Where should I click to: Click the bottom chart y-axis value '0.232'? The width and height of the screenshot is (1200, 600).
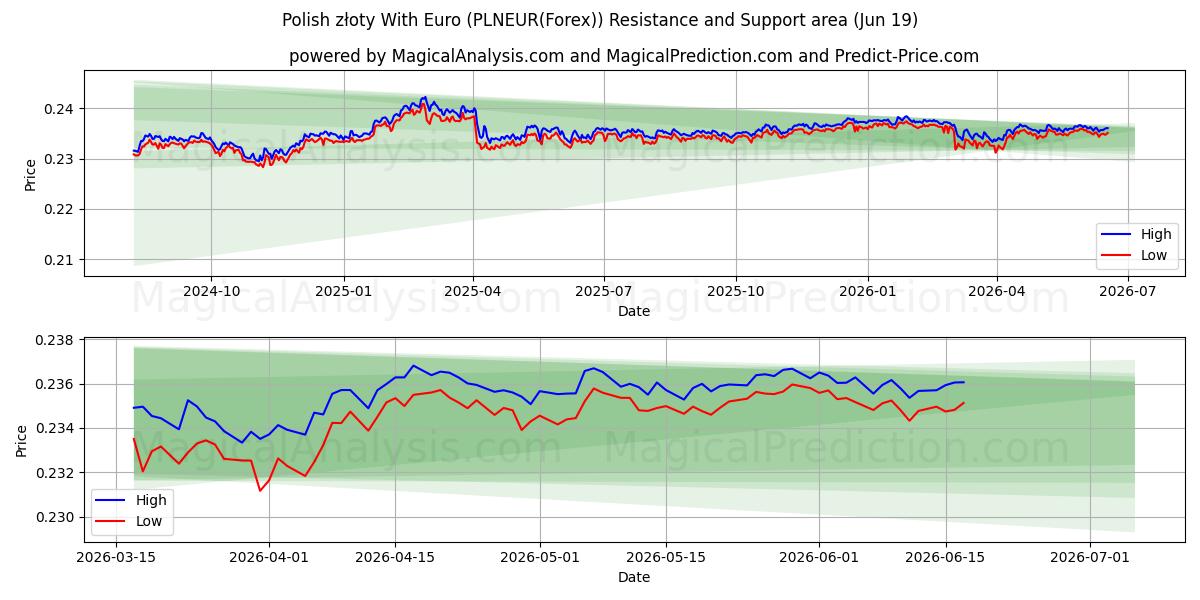[x=55, y=473]
